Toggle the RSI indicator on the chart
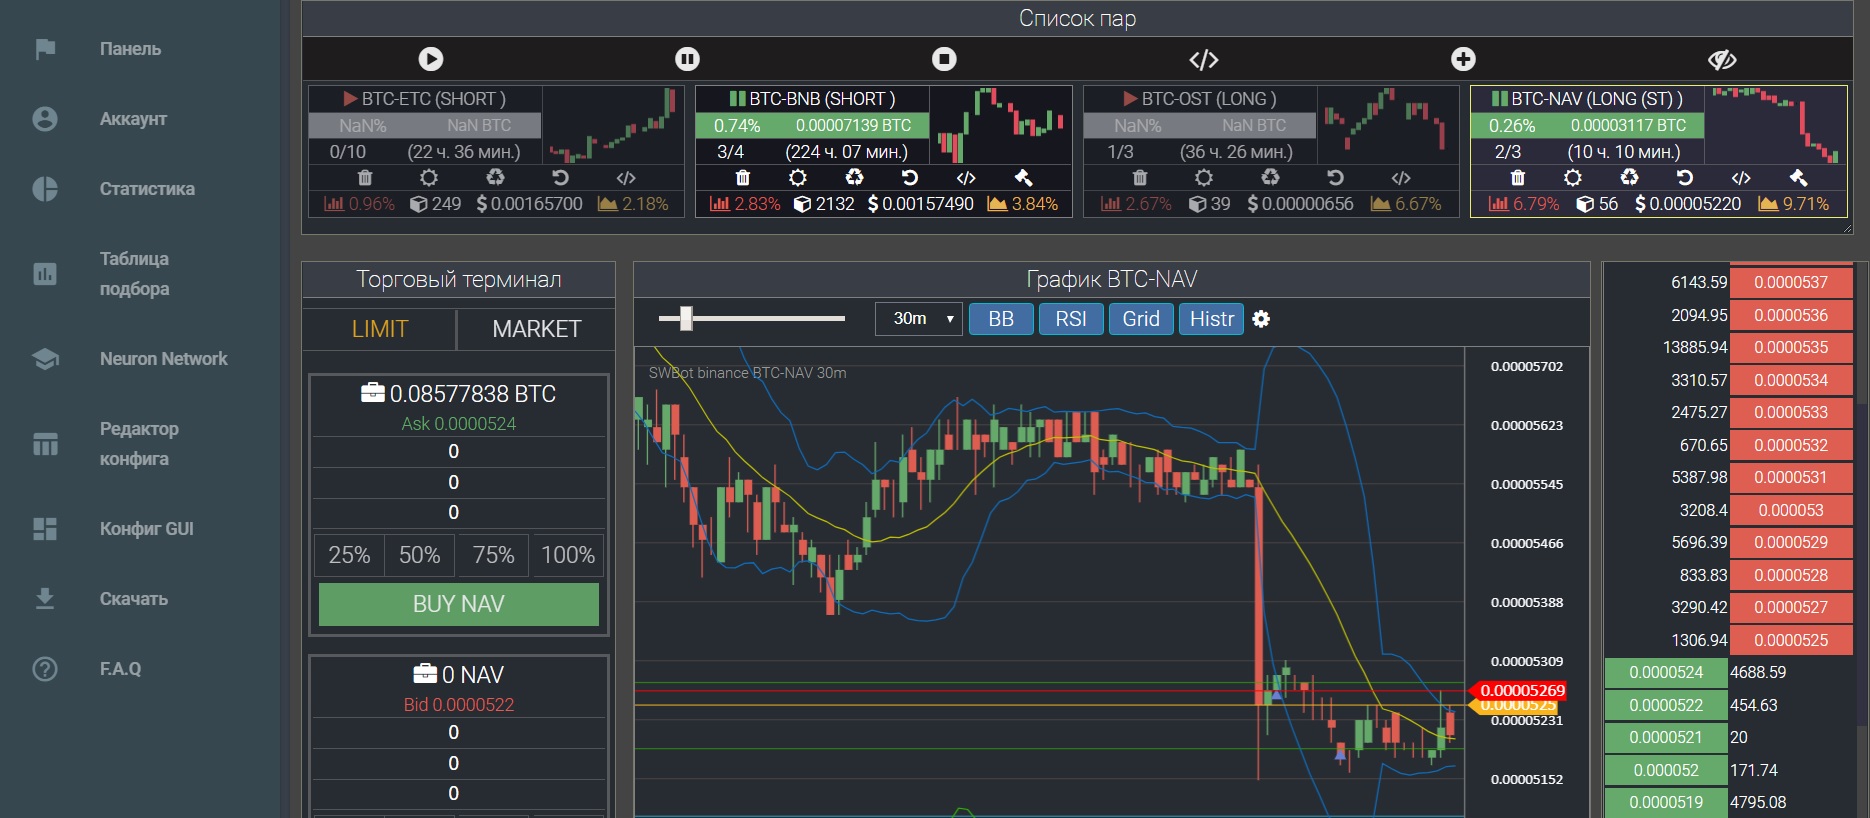The height and width of the screenshot is (818, 1870). click(x=1071, y=319)
